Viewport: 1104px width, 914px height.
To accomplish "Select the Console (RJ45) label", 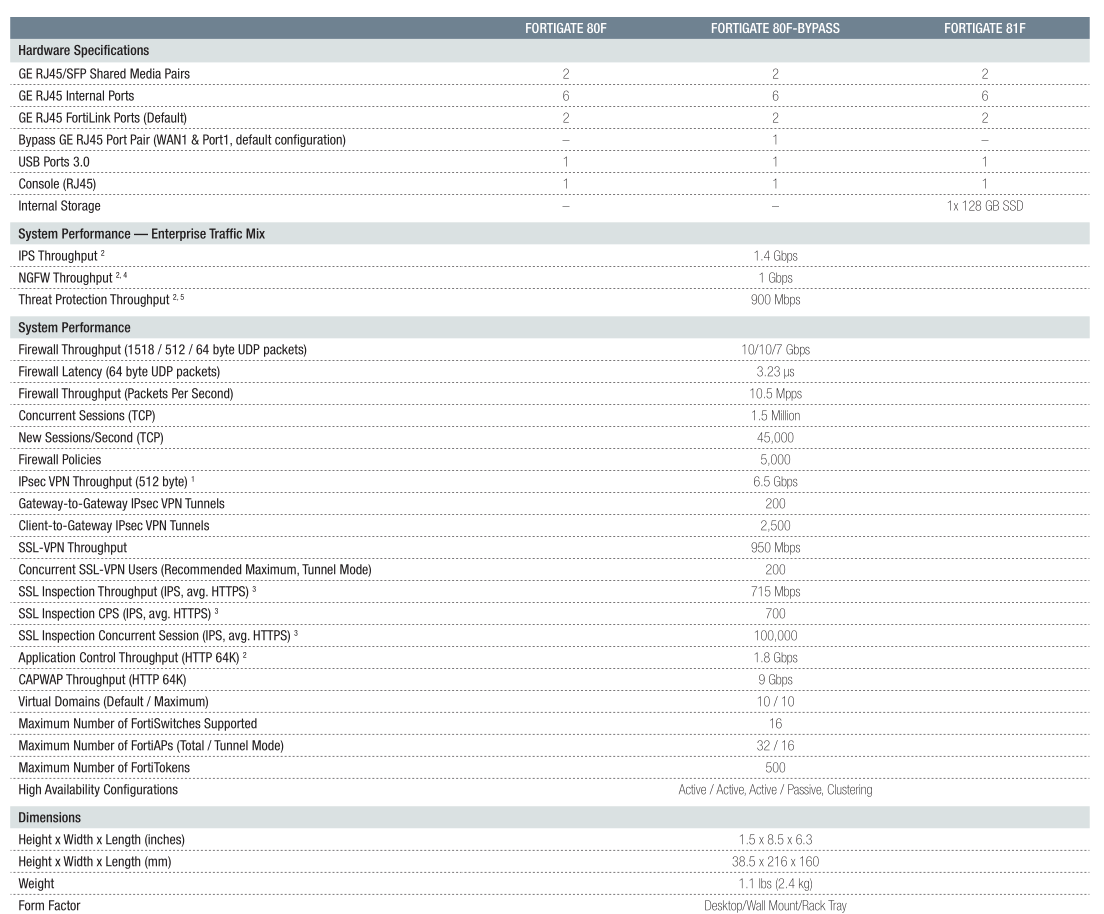I will point(57,184).
